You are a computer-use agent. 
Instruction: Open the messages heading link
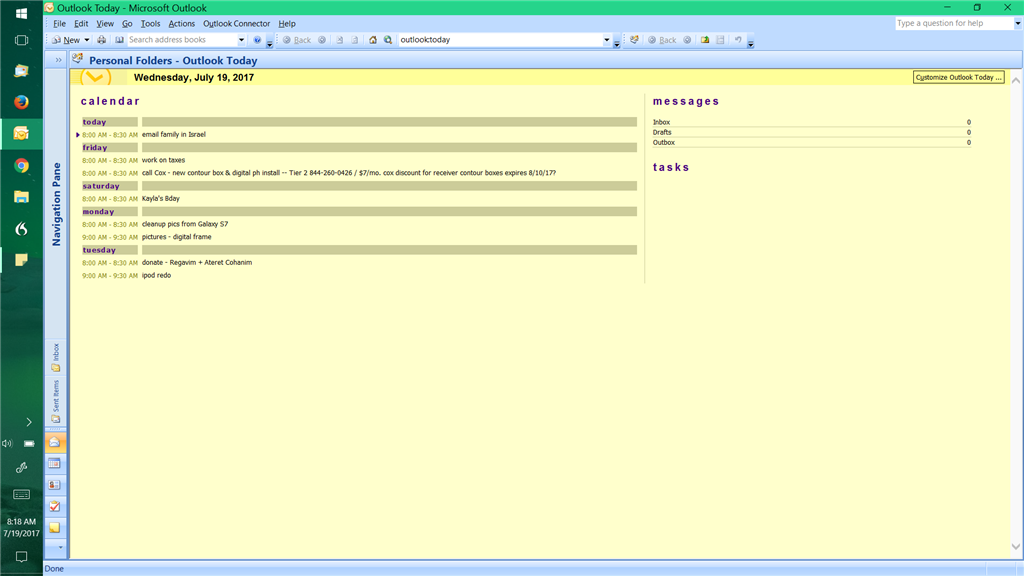(686, 101)
